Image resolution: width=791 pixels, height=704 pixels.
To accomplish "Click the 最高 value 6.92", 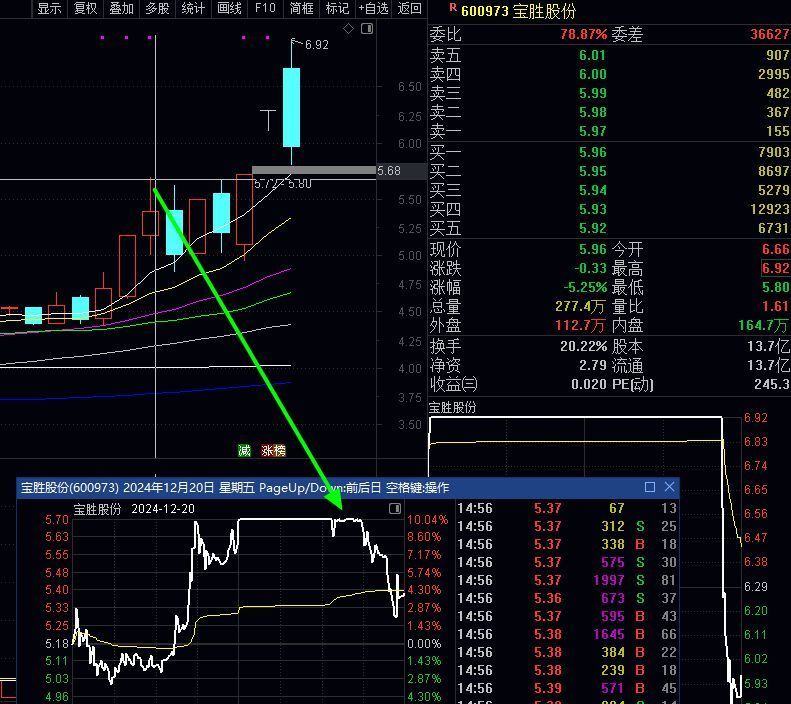I will pyautogui.click(x=775, y=268).
